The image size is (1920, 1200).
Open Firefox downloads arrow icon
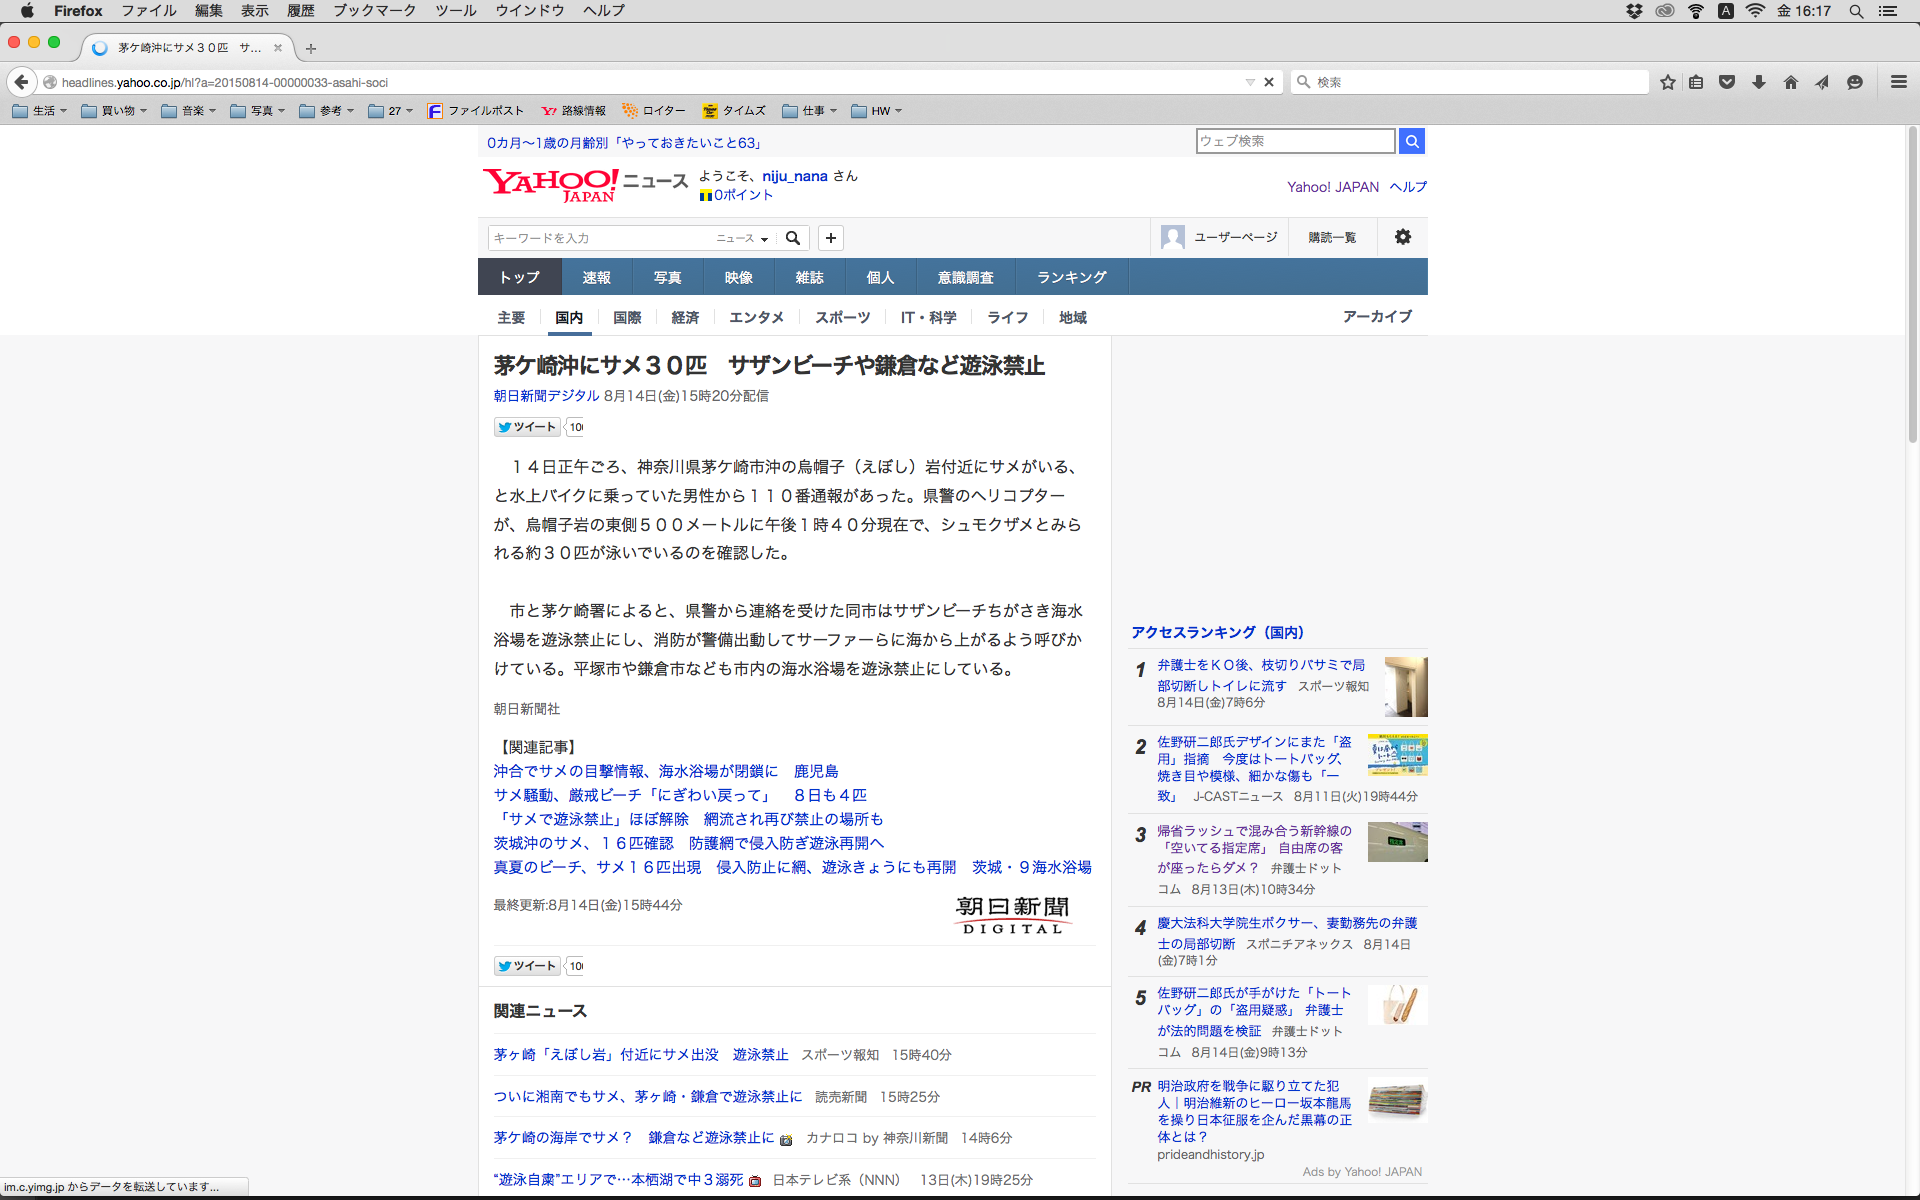tap(1759, 82)
